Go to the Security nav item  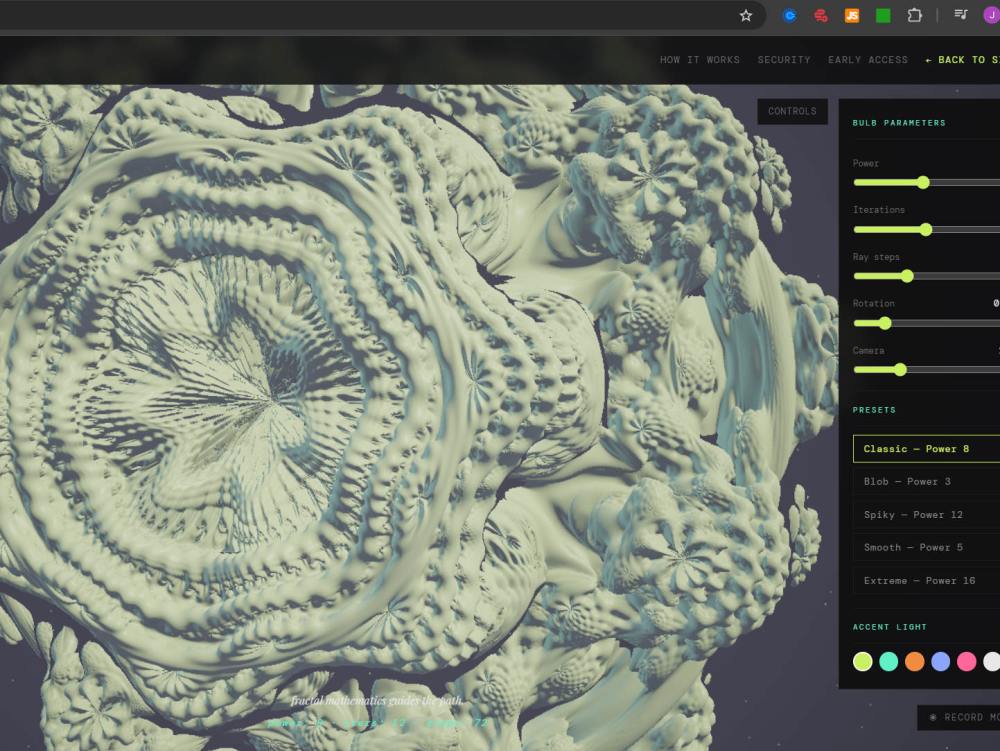point(784,59)
